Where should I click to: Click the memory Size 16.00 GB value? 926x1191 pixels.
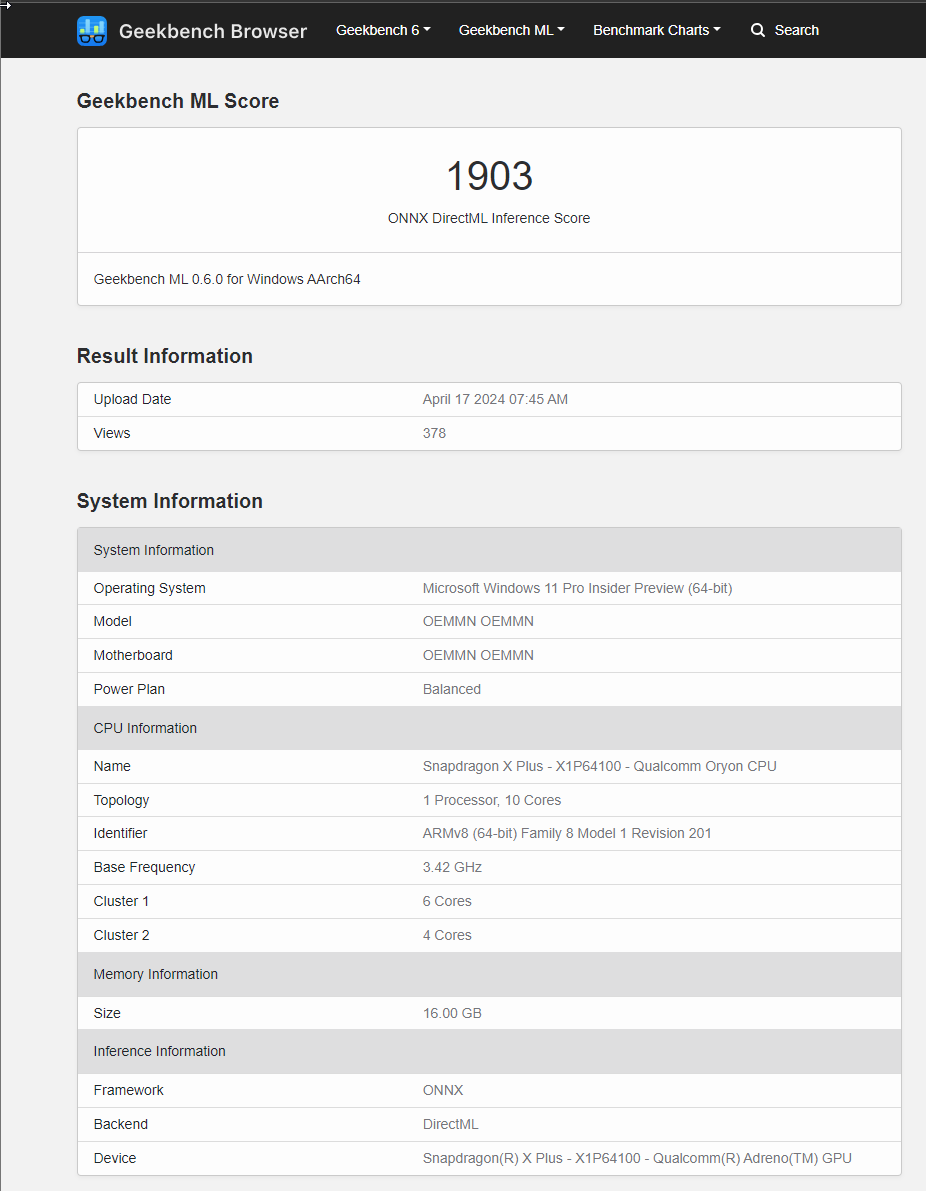point(452,1013)
